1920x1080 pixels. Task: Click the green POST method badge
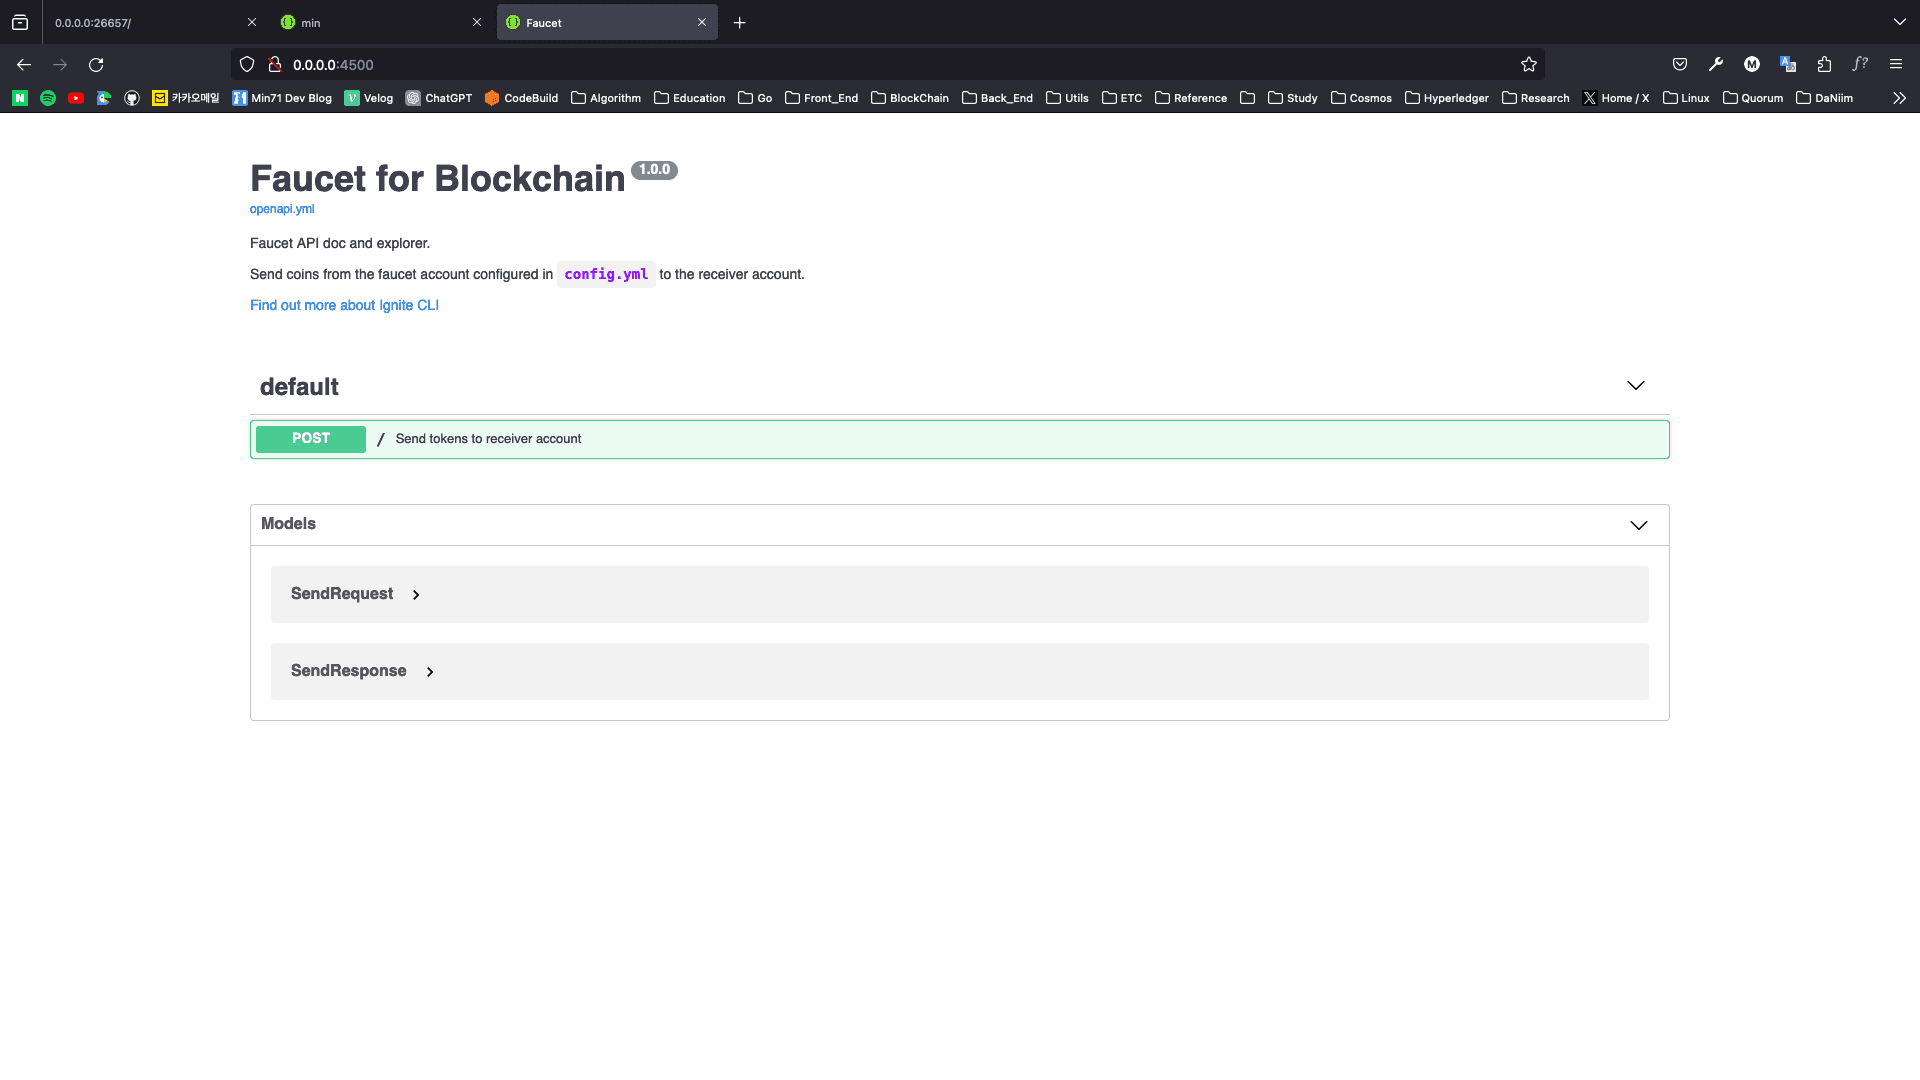click(311, 439)
